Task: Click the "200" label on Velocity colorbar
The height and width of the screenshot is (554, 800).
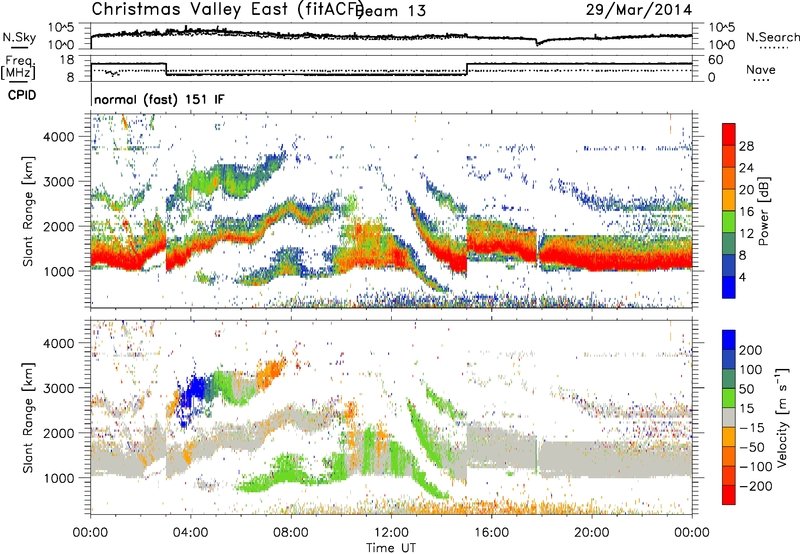Action: click(x=751, y=350)
